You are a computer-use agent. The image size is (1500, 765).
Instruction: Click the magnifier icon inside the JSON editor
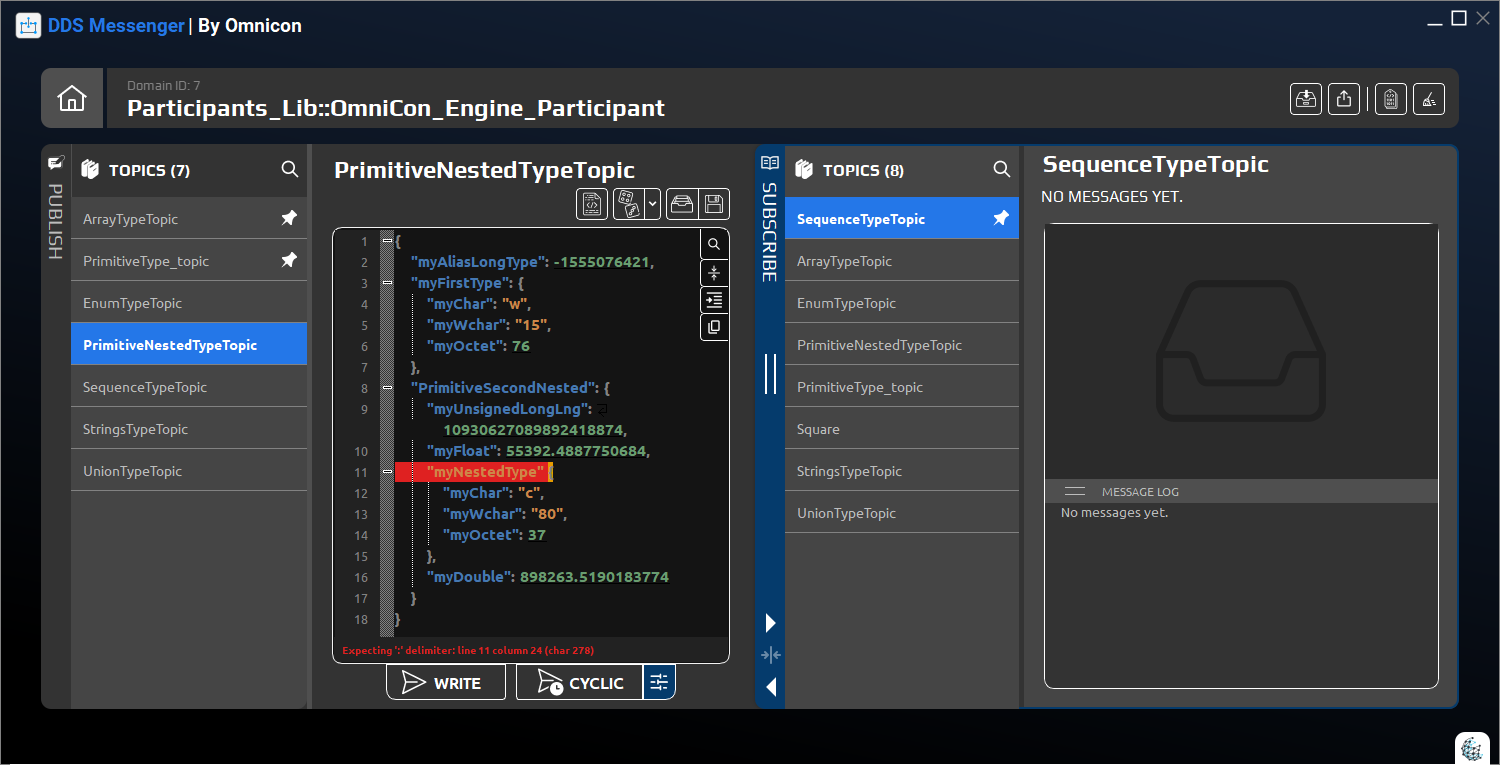click(x=714, y=243)
